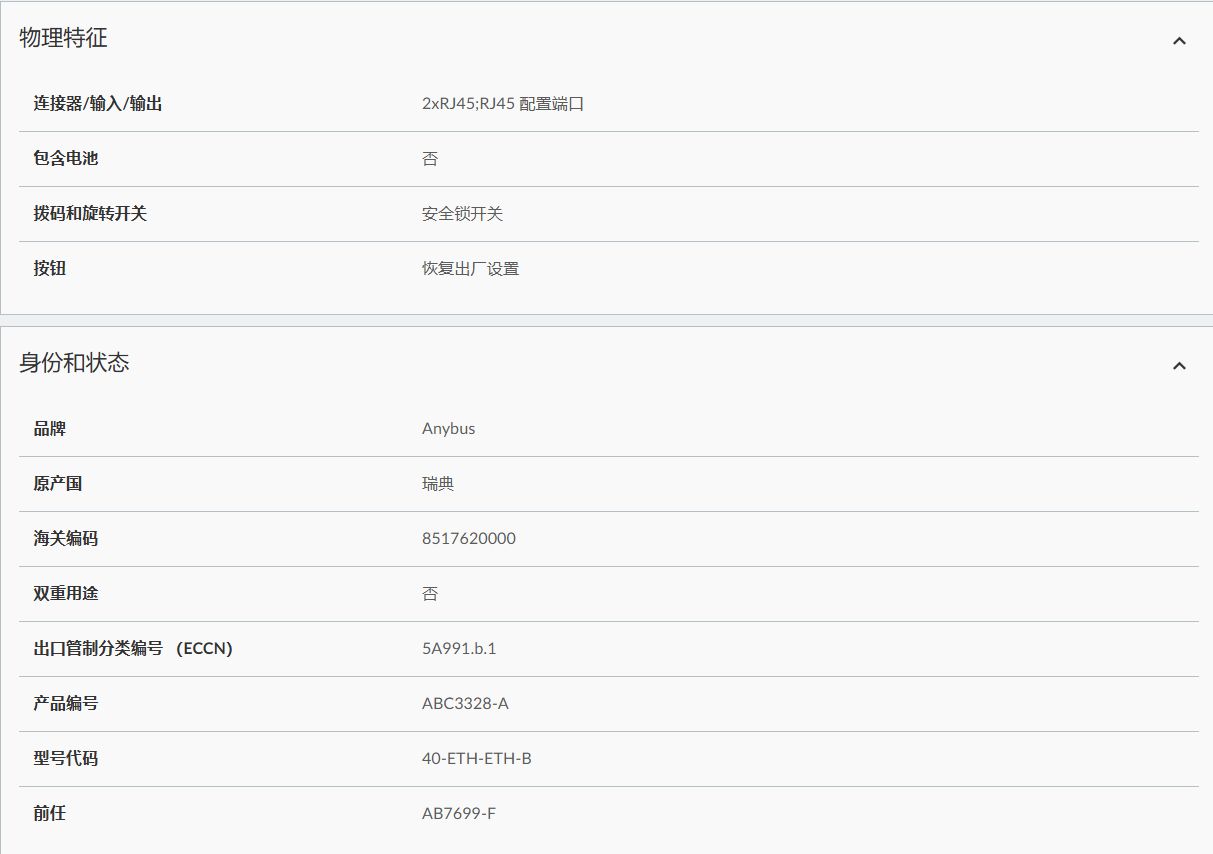The height and width of the screenshot is (854, 1213).
Task: Collapse the 物理特征 section chevron
Action: 1179,41
